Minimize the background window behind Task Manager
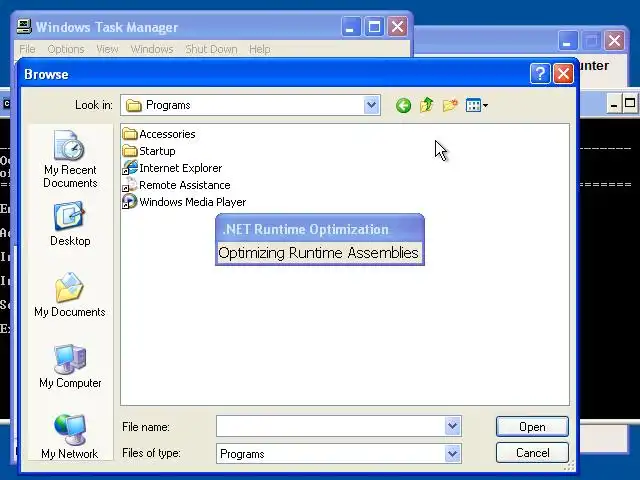Viewport: 640px width, 480px height. (568, 41)
